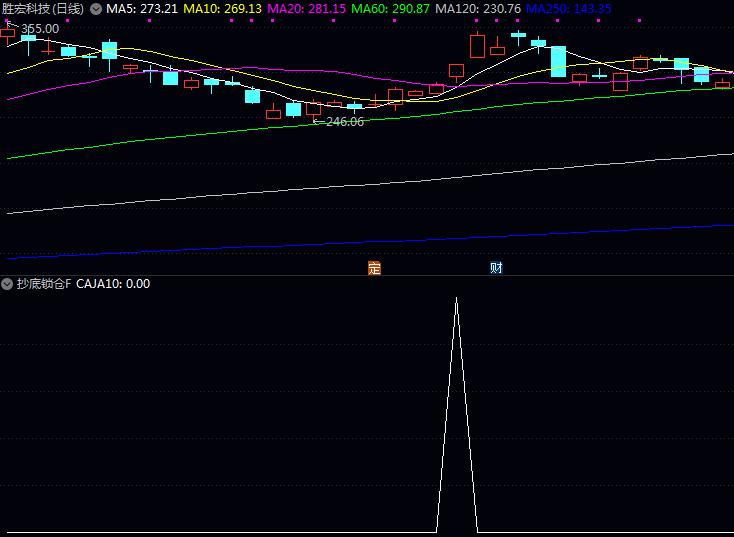Click the orange 定 event marker icon

pyautogui.click(x=375, y=268)
